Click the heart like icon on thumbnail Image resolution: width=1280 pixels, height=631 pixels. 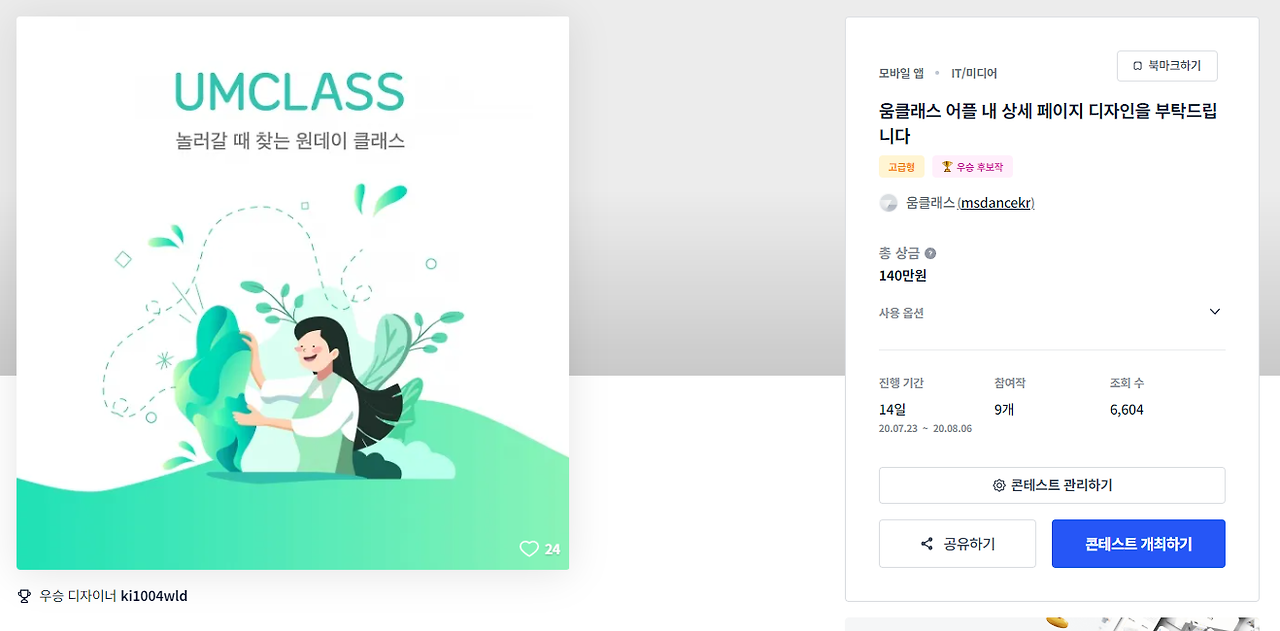[x=529, y=549]
